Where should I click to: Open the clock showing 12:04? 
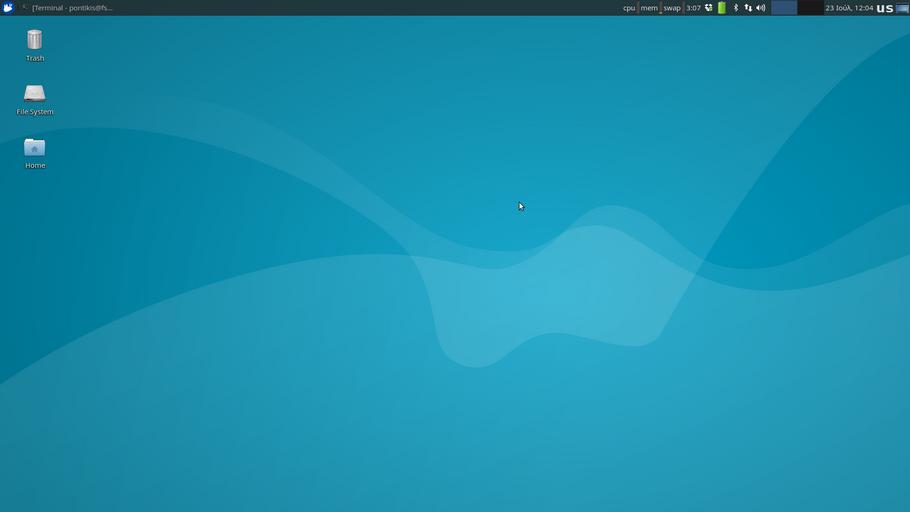849,8
